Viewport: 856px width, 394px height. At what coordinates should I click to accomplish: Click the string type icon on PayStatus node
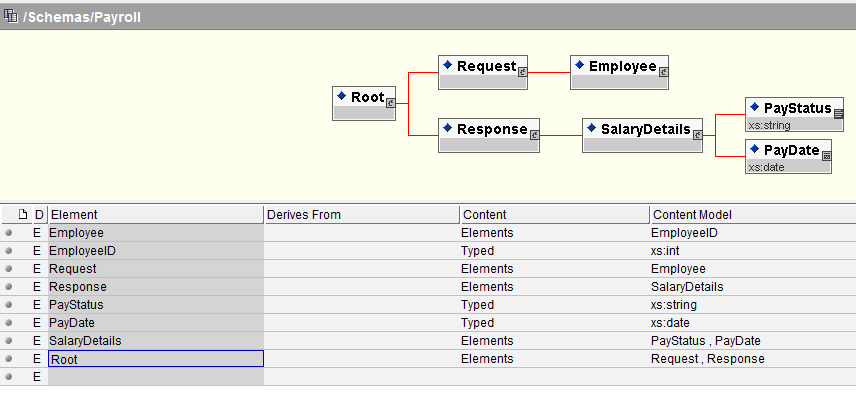(x=839, y=114)
